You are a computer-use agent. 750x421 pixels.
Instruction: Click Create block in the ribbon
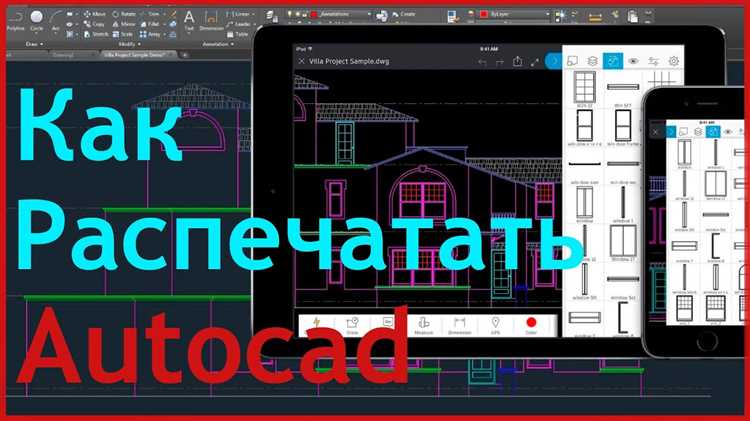pos(404,14)
